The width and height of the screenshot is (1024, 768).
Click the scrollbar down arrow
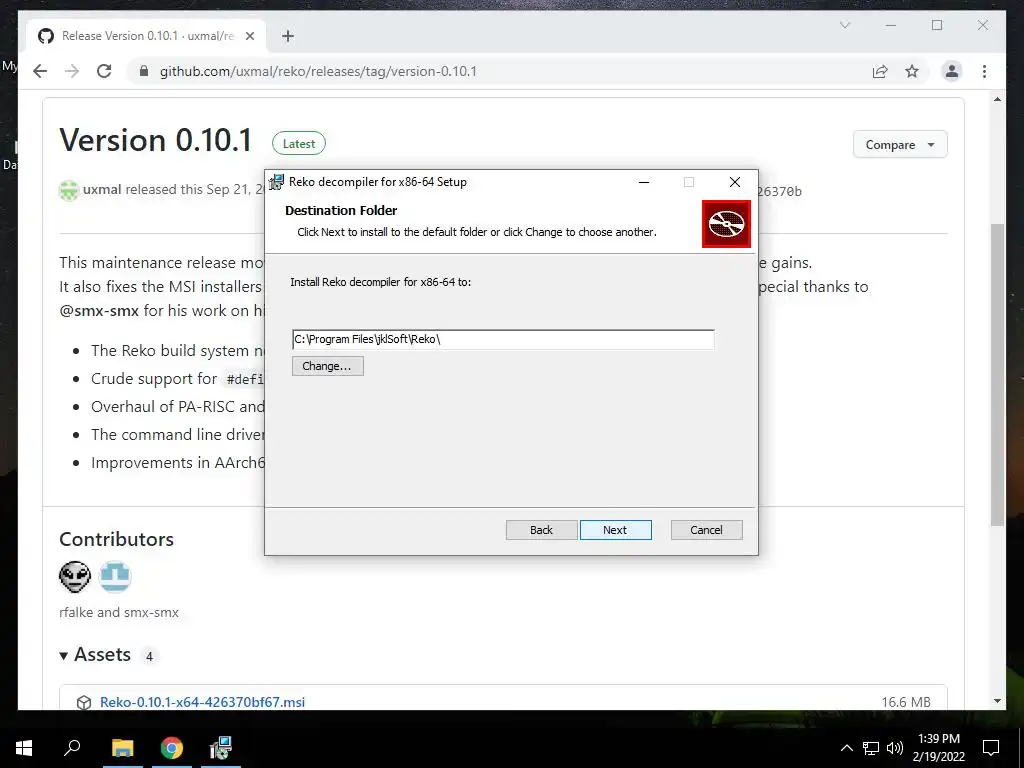coord(997,701)
